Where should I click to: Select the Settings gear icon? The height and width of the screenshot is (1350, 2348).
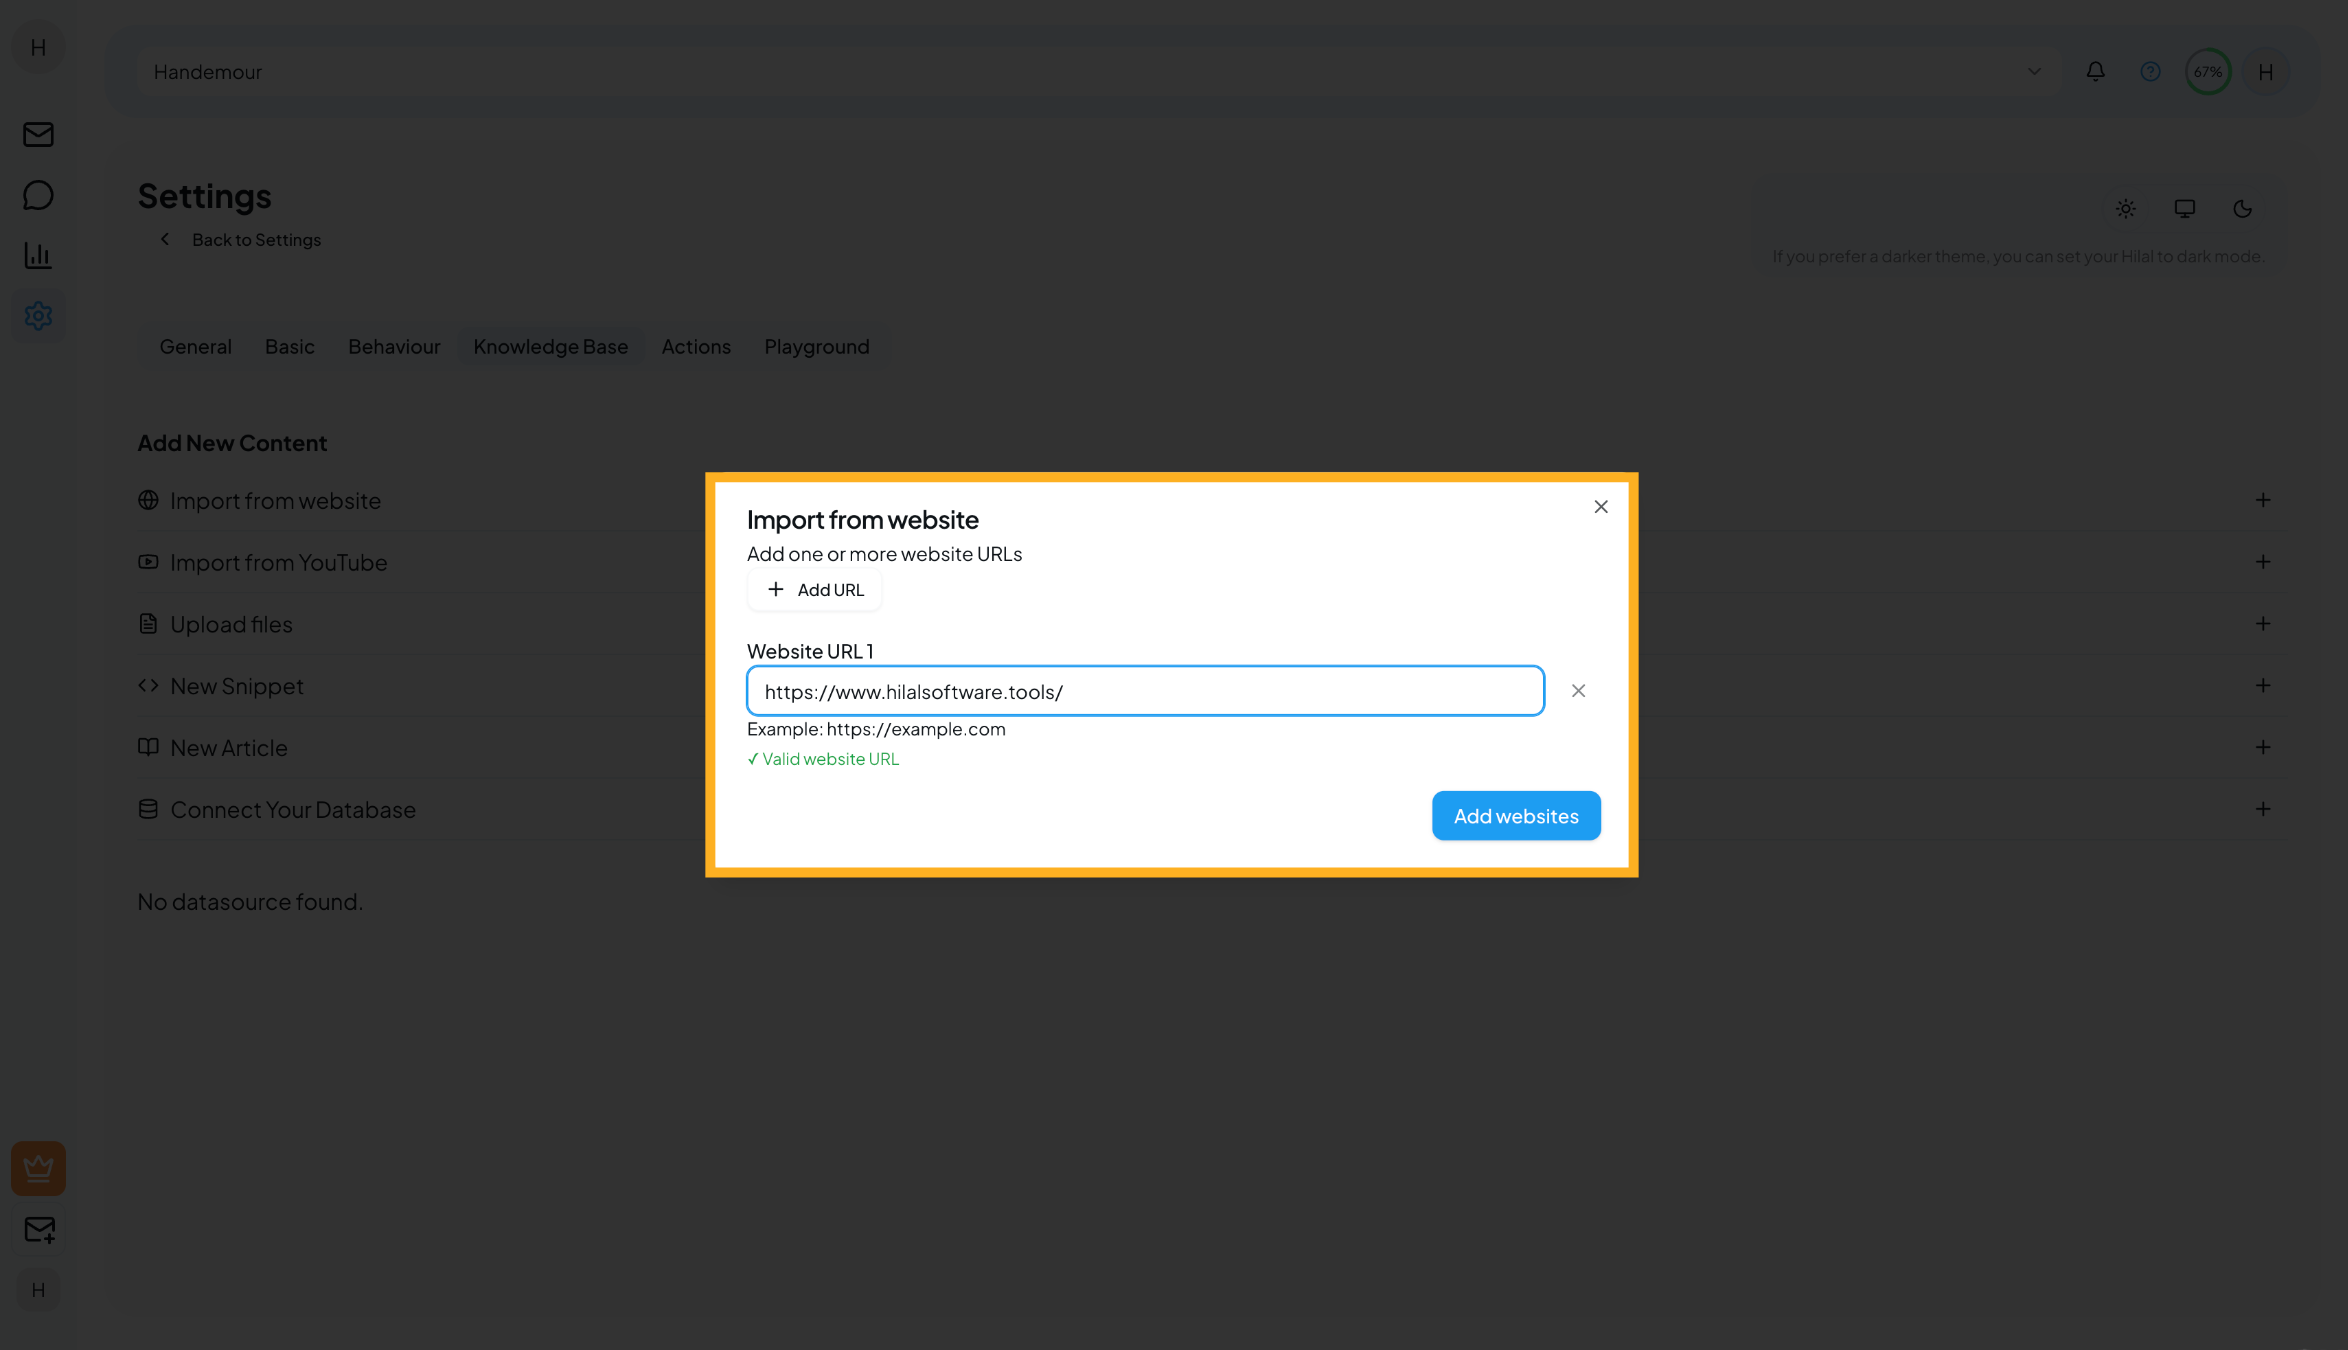tap(37, 315)
